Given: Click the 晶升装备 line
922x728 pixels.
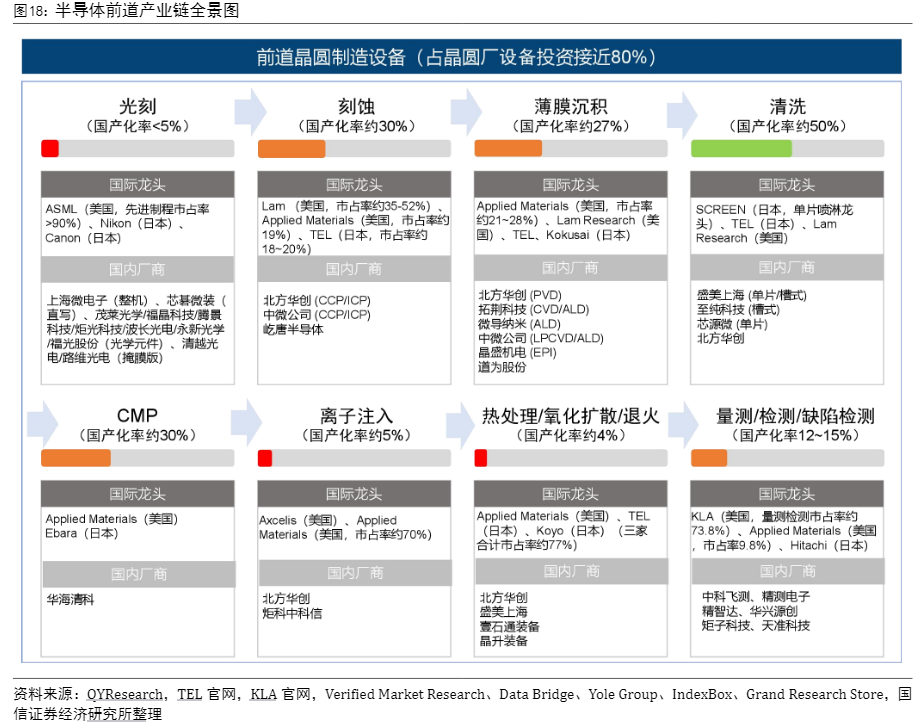Looking at the screenshot, I should [x=504, y=641].
